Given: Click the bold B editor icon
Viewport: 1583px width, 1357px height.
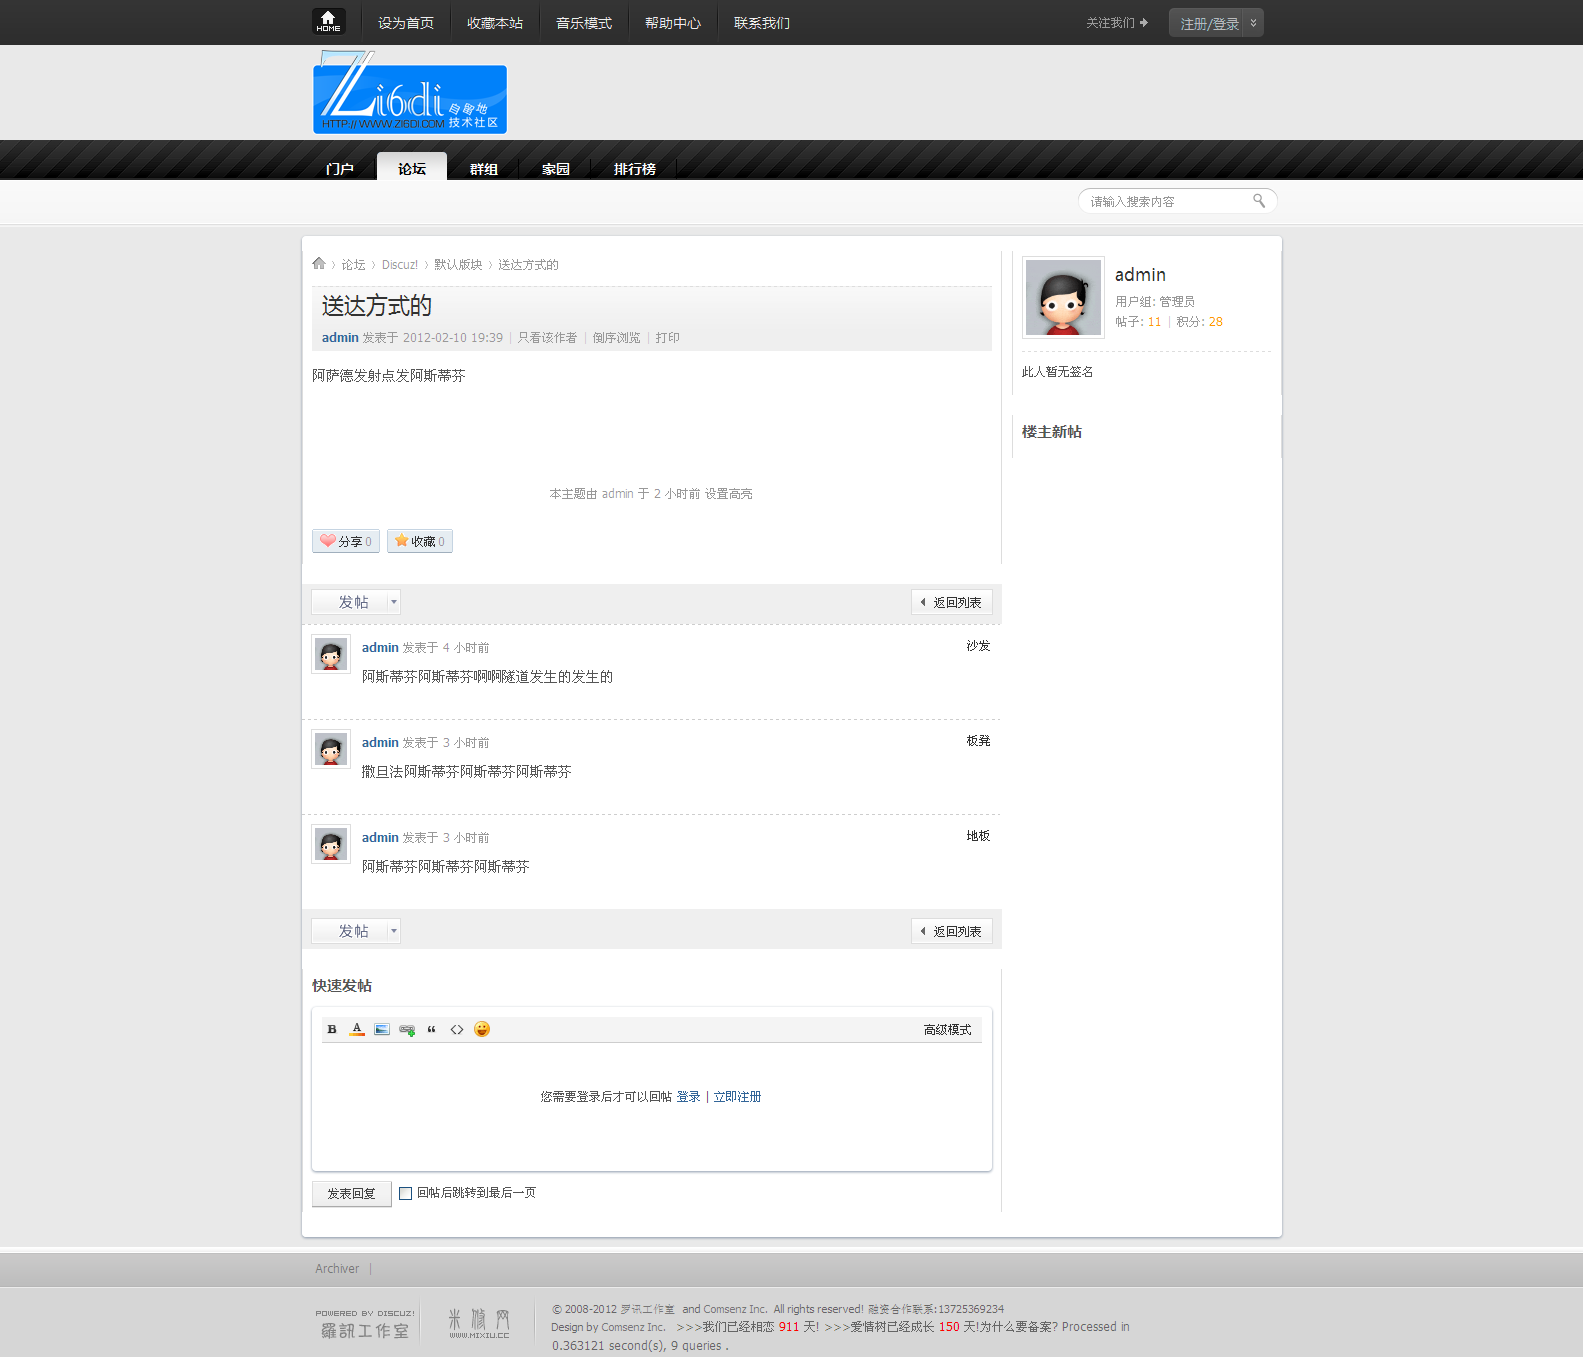Looking at the screenshot, I should pyautogui.click(x=332, y=1029).
